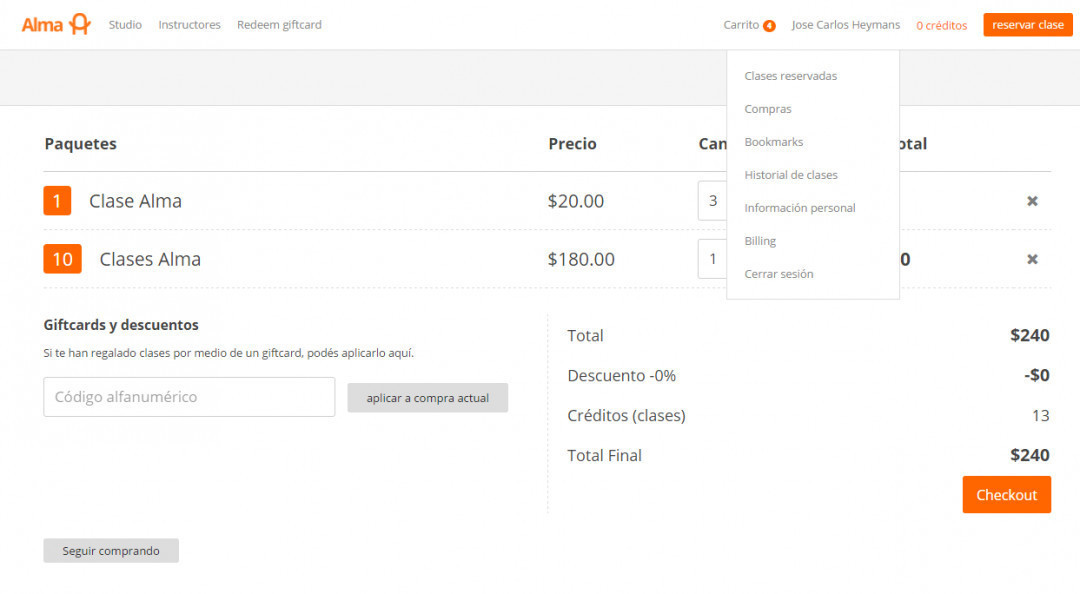Click the Código alfanumérico input field

[189, 397]
